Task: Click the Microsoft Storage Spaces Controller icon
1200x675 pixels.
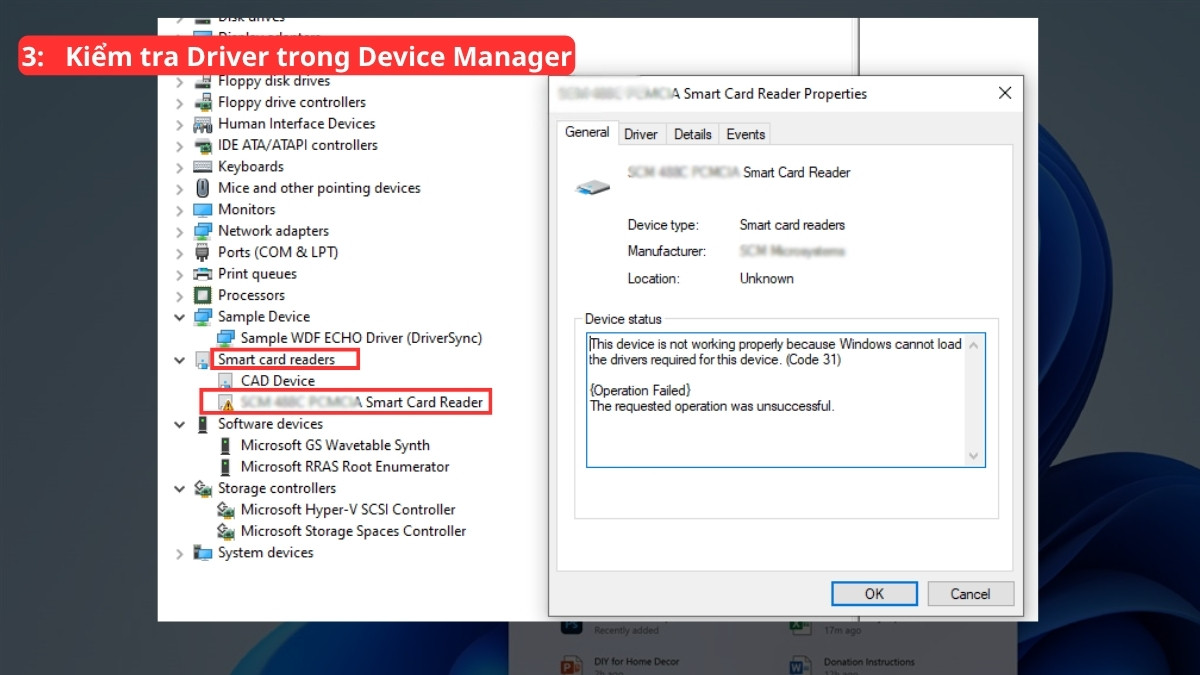Action: coord(226,532)
